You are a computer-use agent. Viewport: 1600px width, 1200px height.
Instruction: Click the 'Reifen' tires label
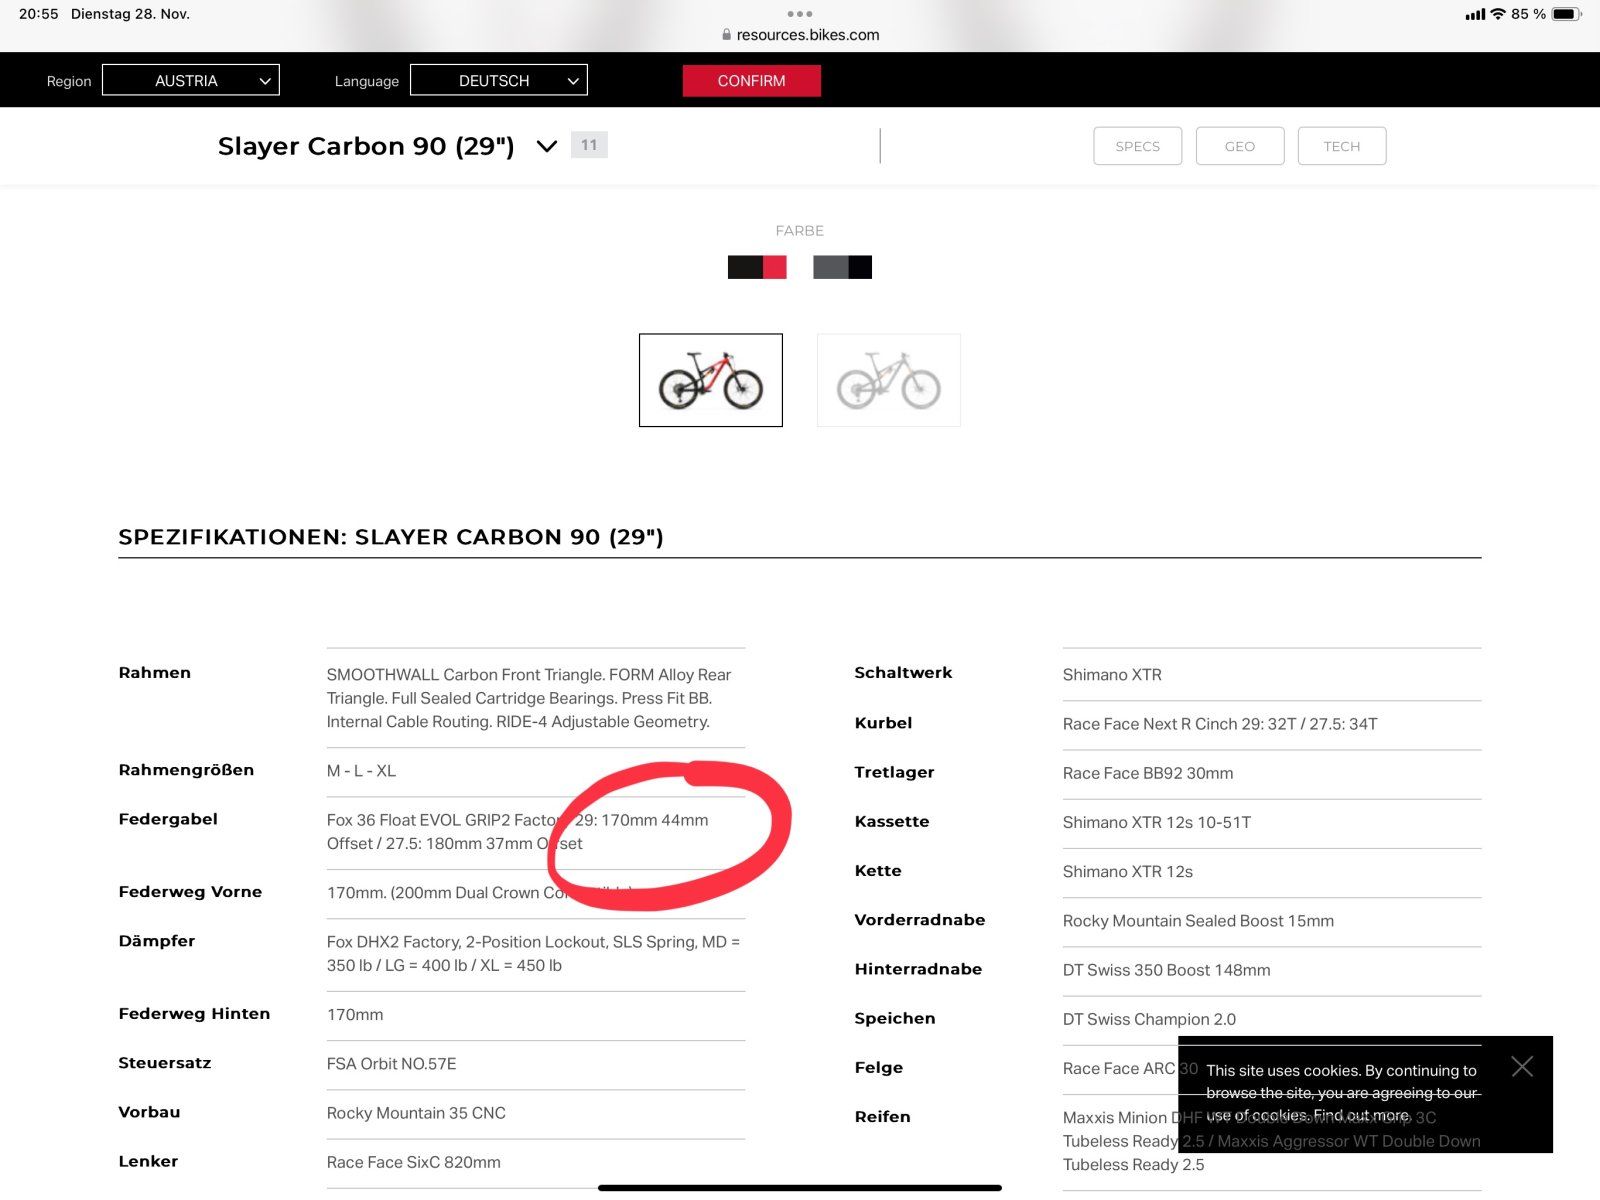882,1117
